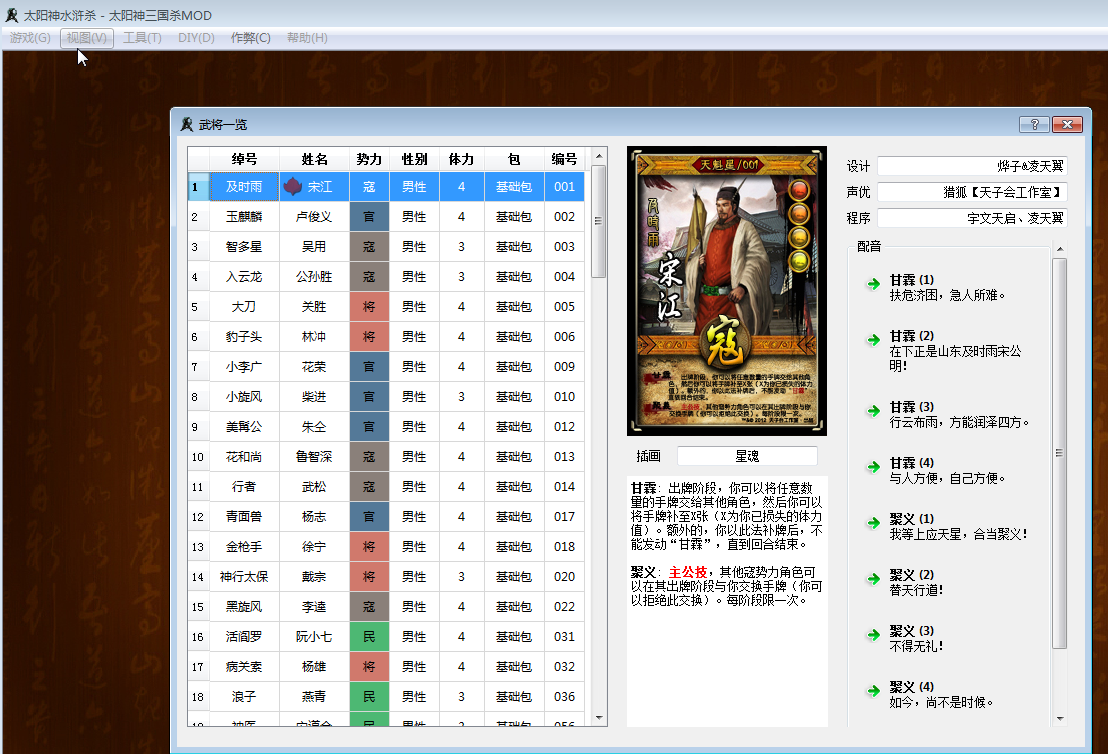Viewport: 1108px width, 754px height.
Task: Open the 帮助(H) menu
Action: pyautogui.click(x=307, y=37)
